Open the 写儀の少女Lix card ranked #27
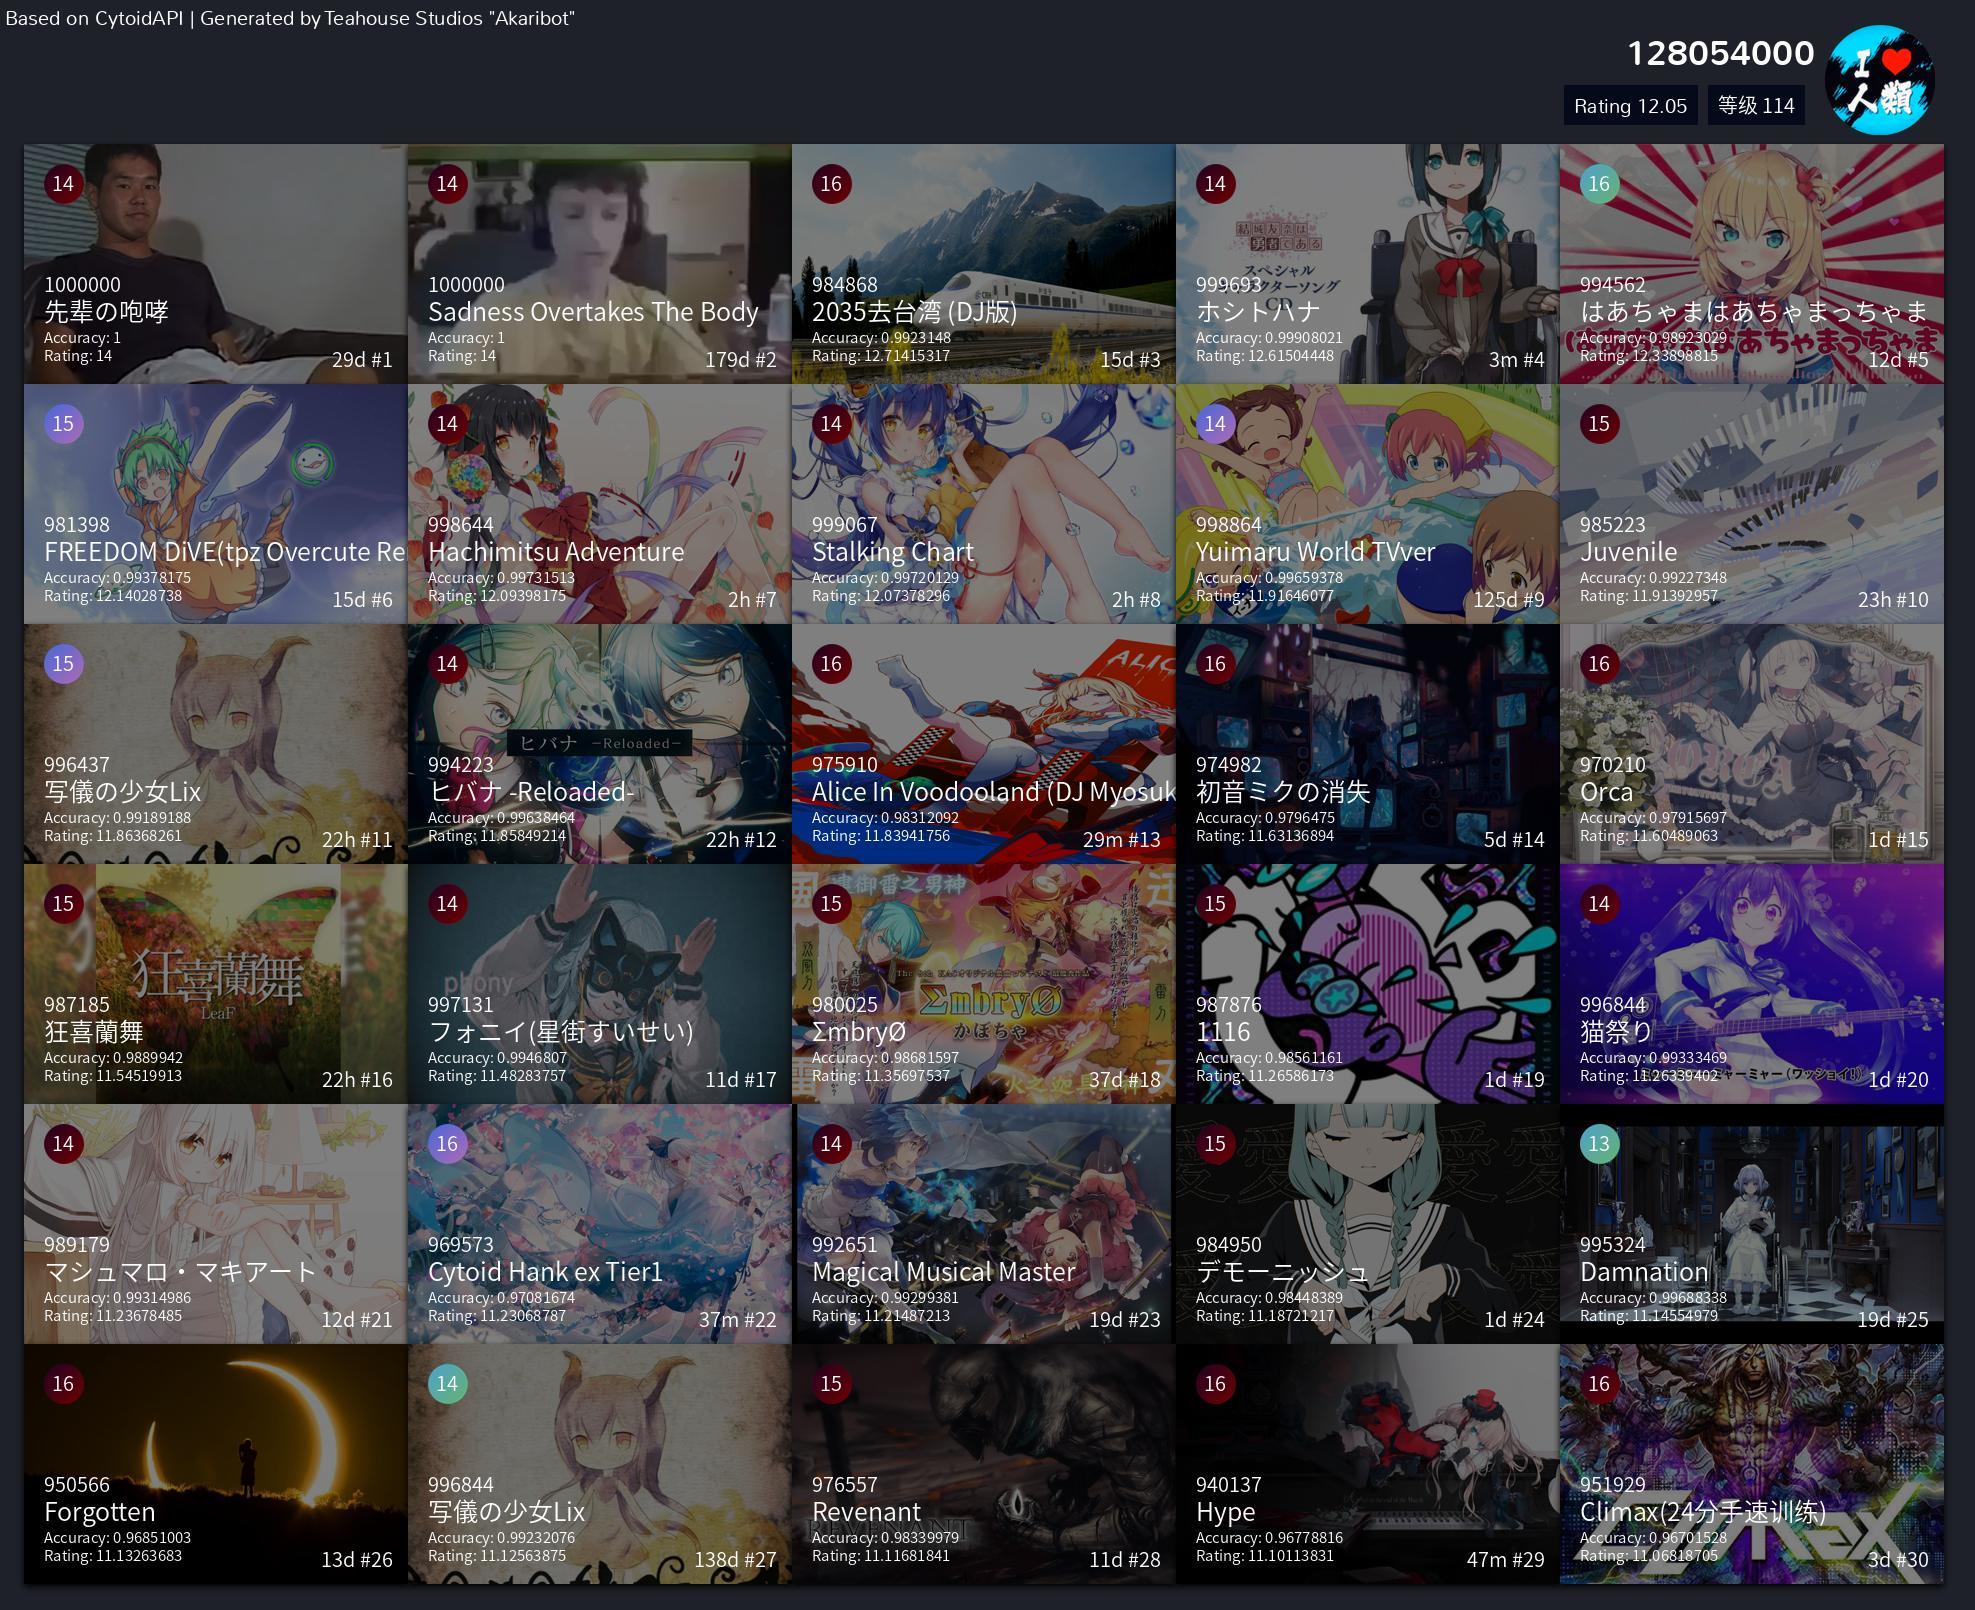The height and width of the screenshot is (1610, 1975). coord(600,1464)
